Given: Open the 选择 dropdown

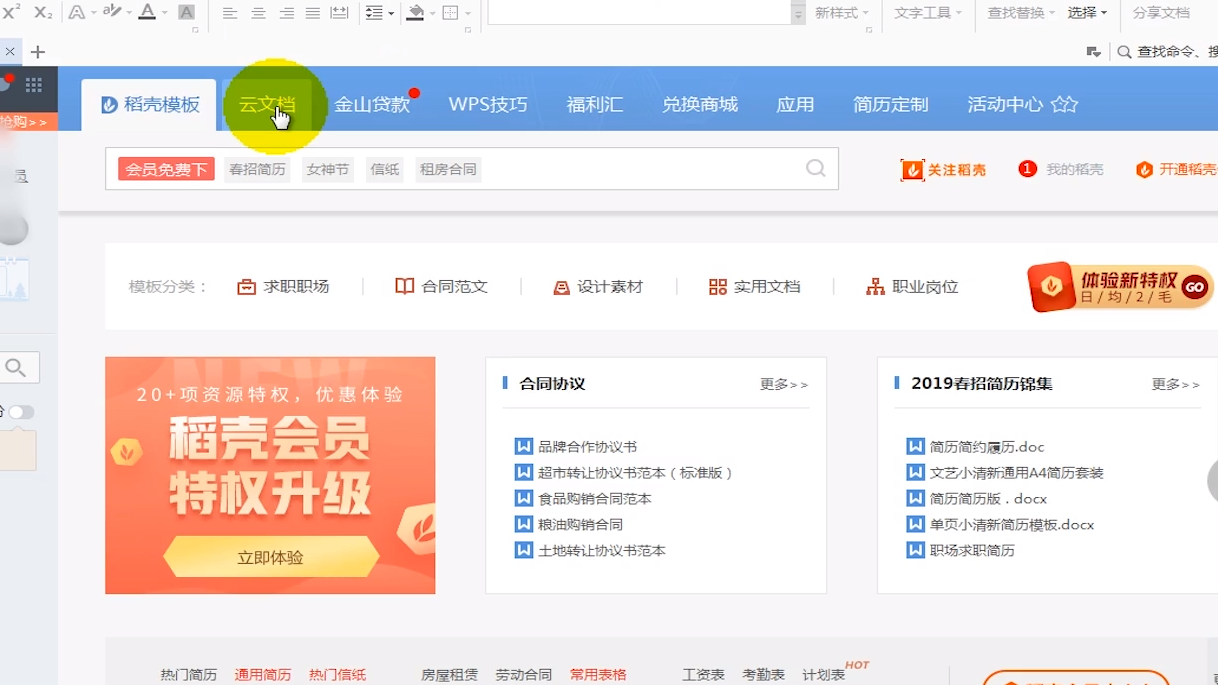Looking at the screenshot, I should tap(1087, 13).
